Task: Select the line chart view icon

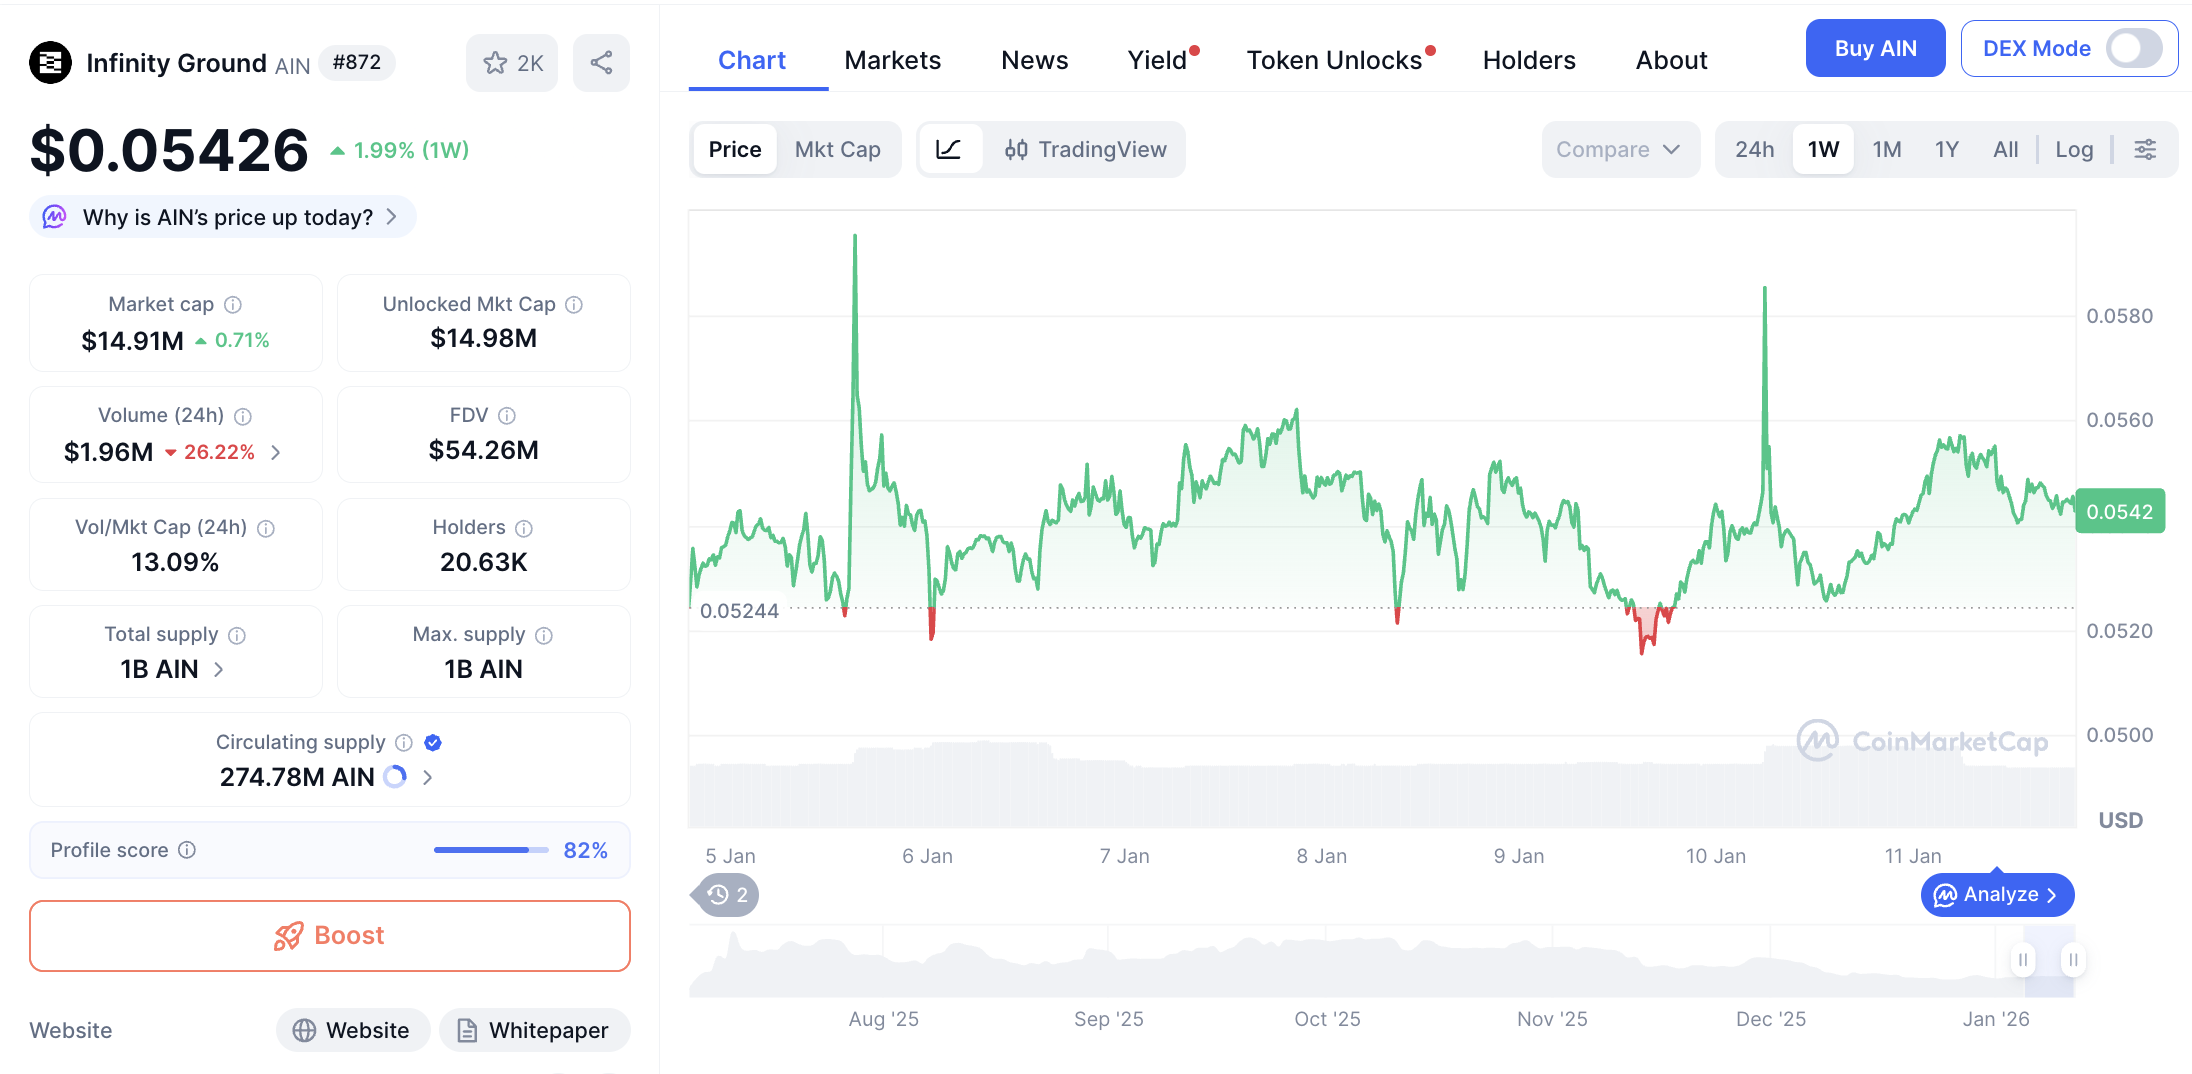Action: click(x=948, y=150)
